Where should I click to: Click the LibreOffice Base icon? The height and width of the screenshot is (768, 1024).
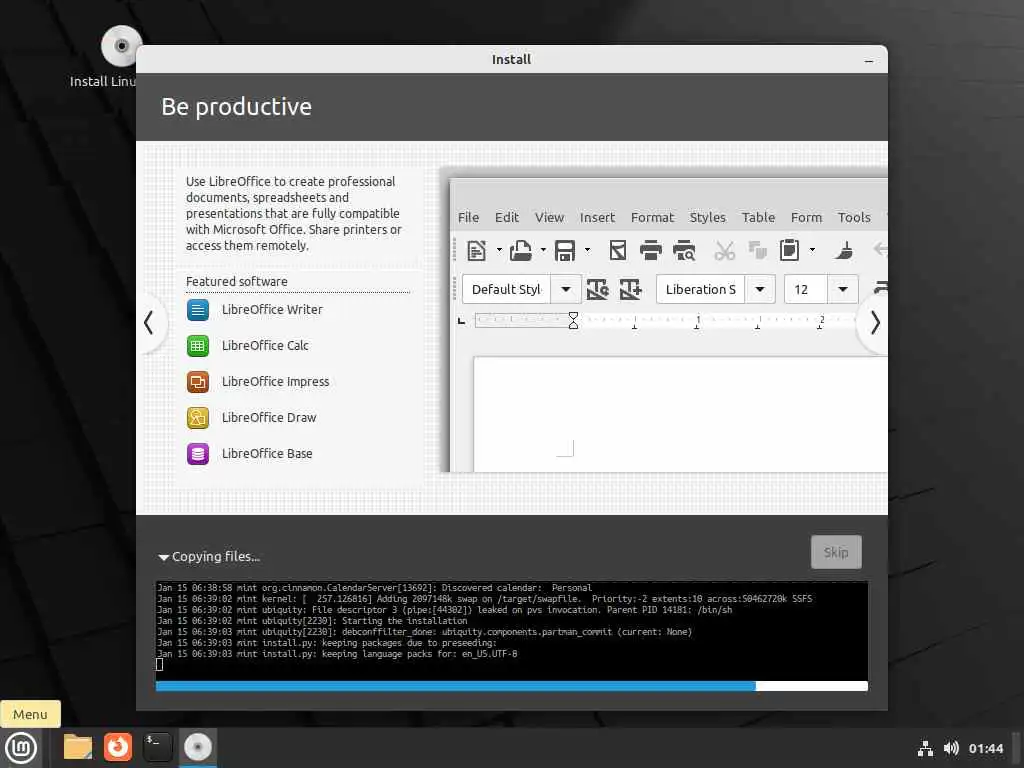pos(198,453)
